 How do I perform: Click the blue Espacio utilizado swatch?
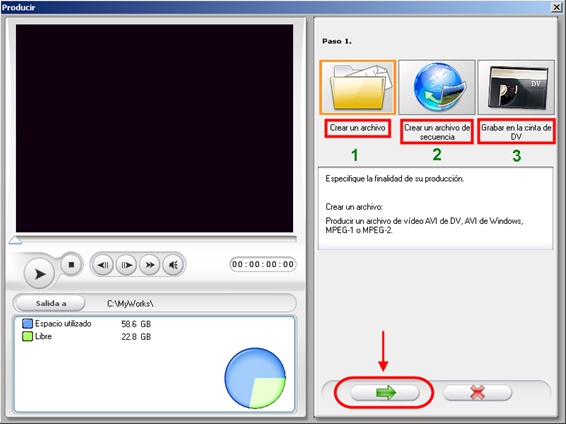pyautogui.click(x=27, y=324)
